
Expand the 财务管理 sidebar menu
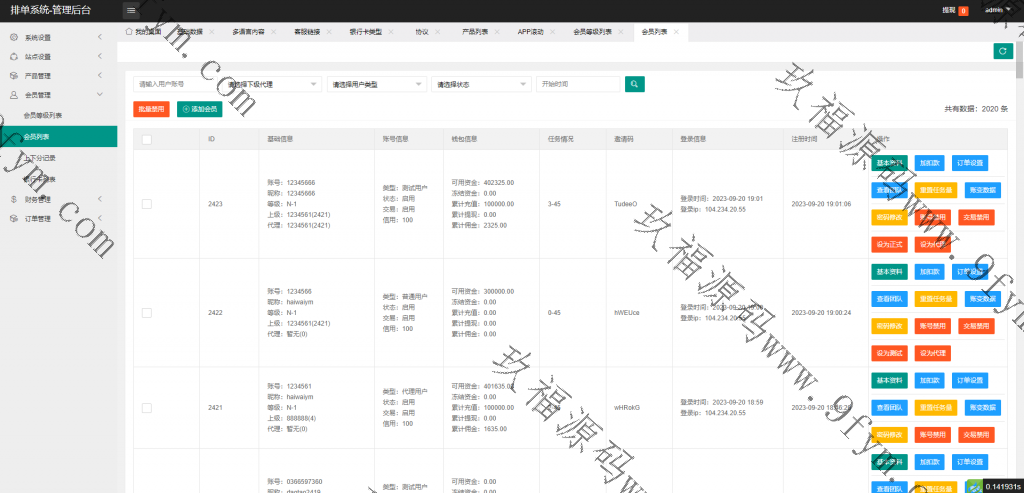pos(58,199)
